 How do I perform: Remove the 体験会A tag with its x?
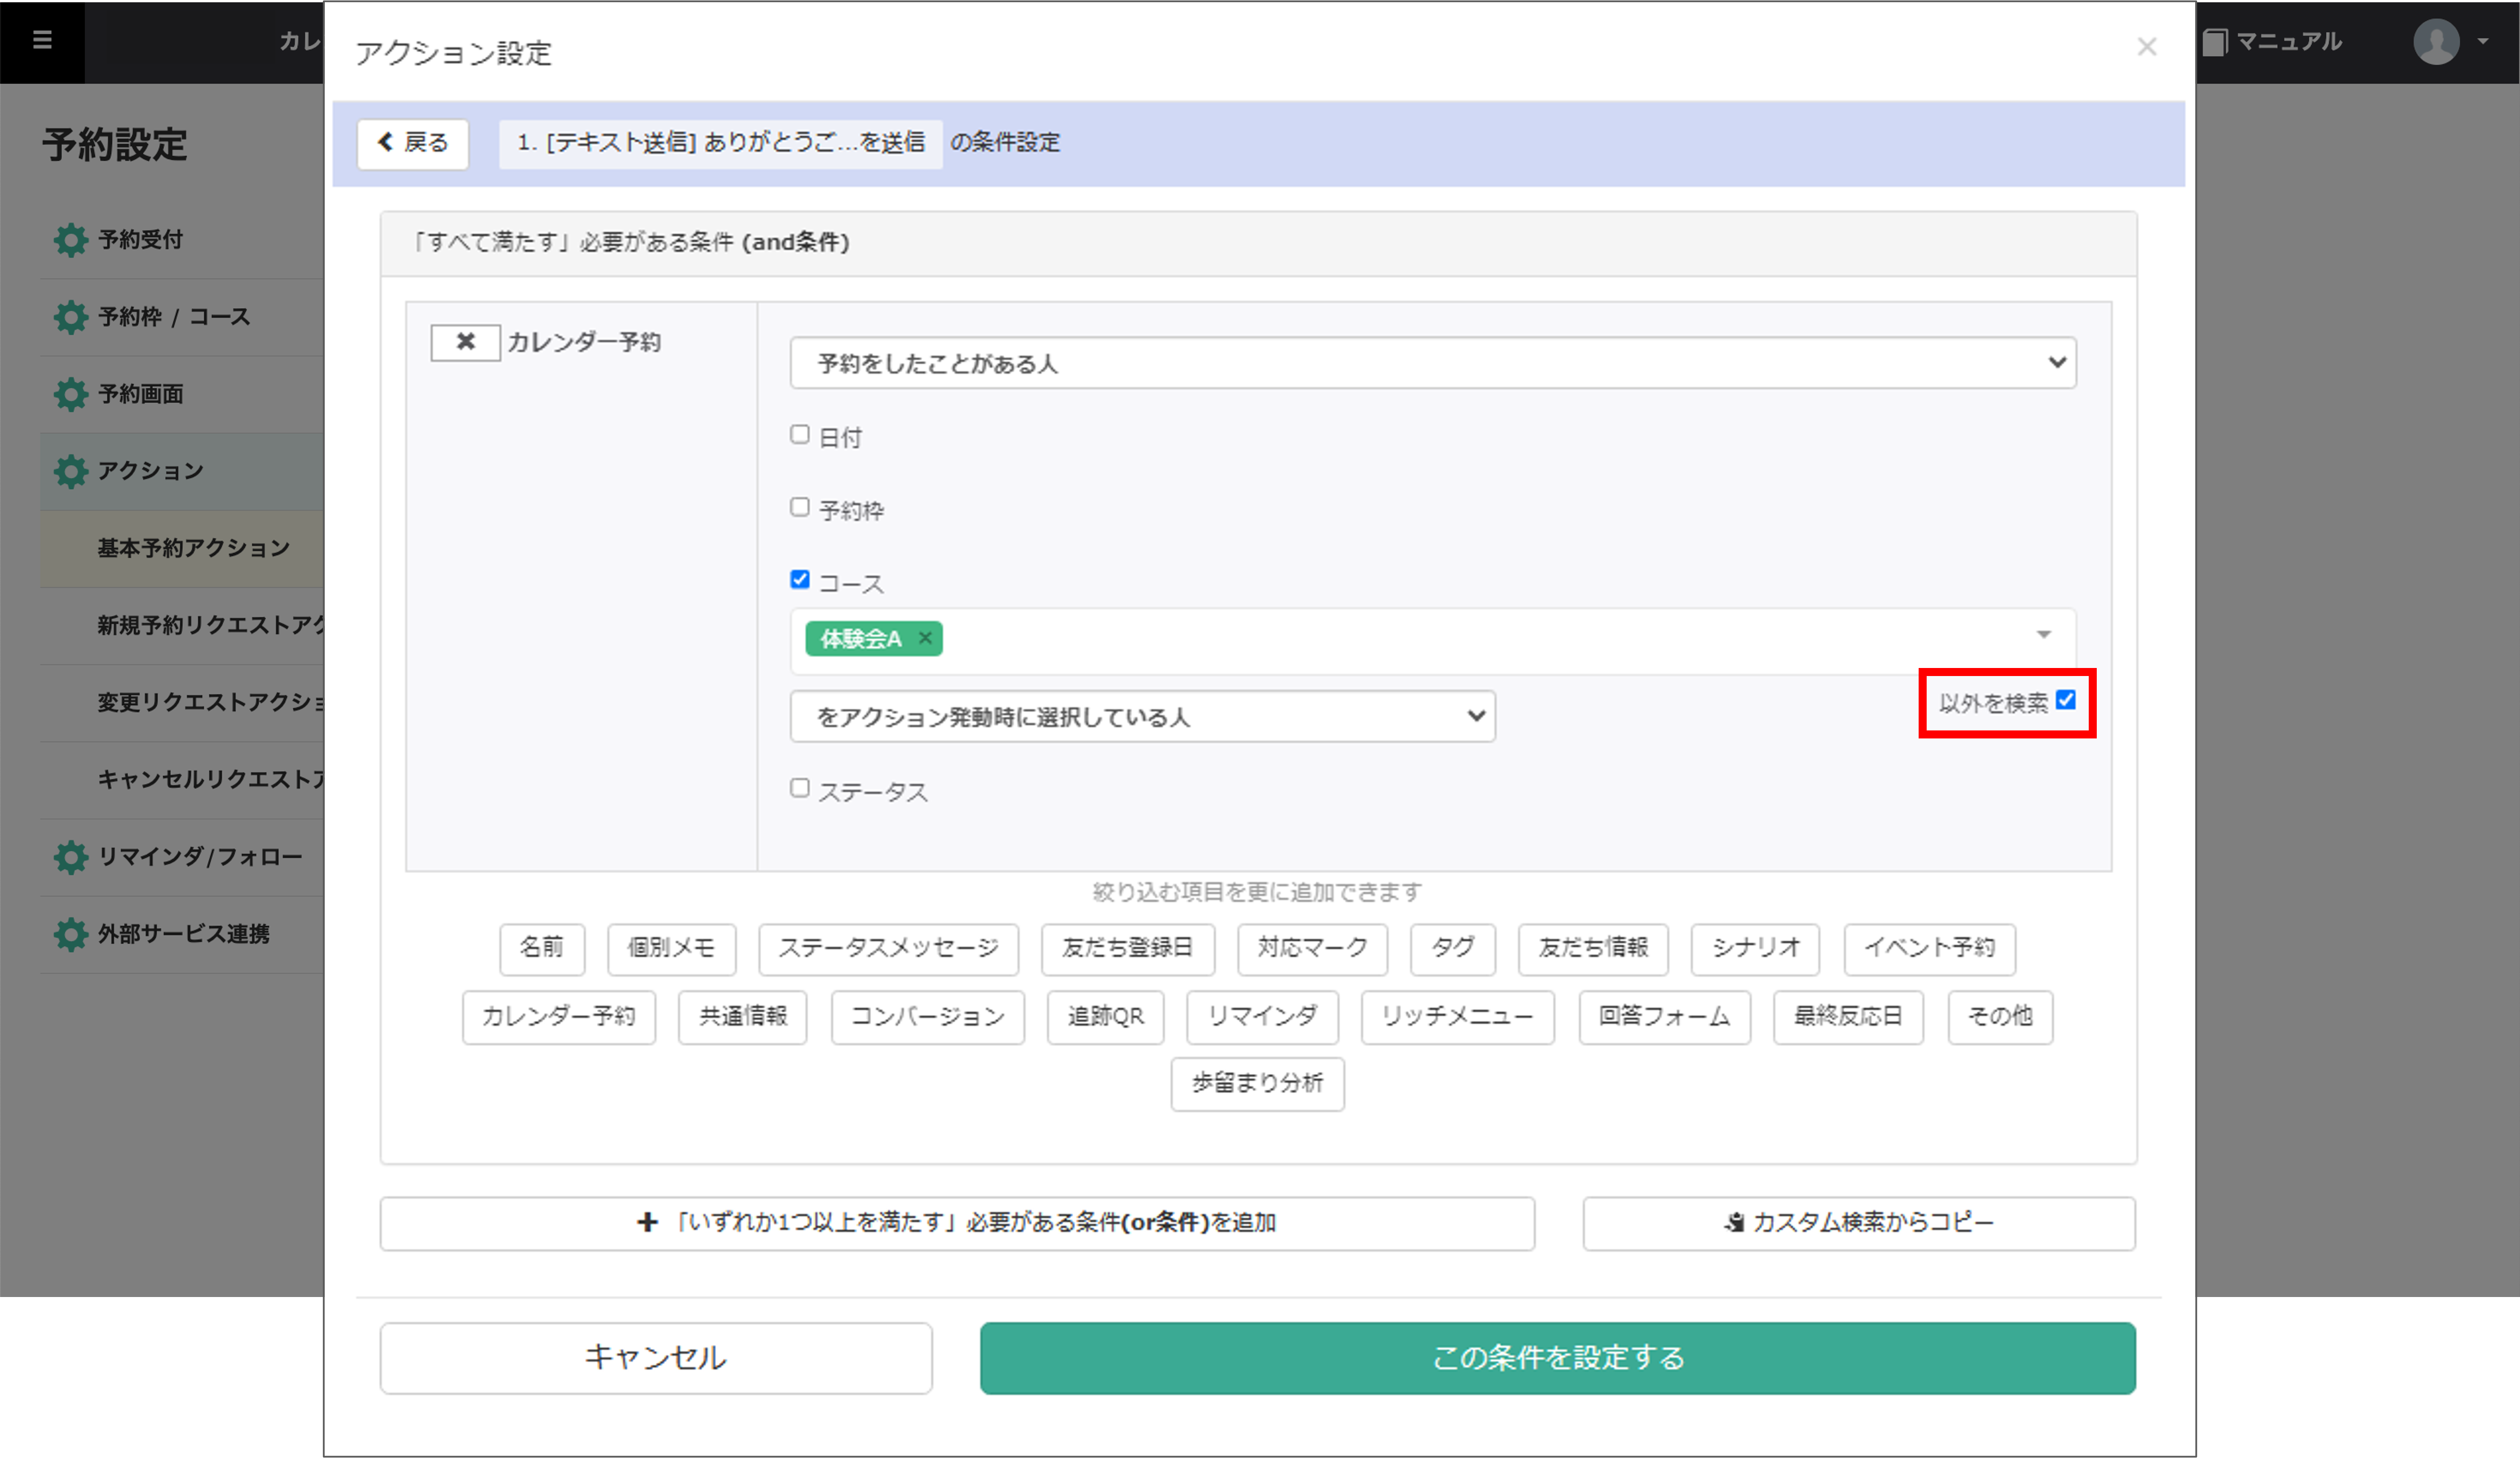pyautogui.click(x=925, y=638)
